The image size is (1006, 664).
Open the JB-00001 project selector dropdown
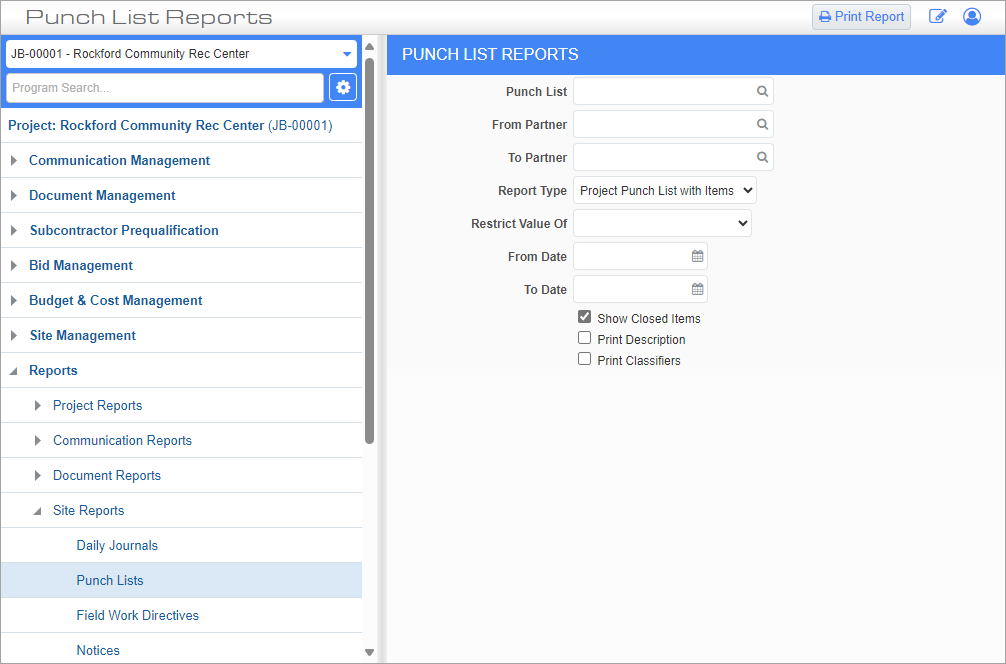tap(181, 54)
